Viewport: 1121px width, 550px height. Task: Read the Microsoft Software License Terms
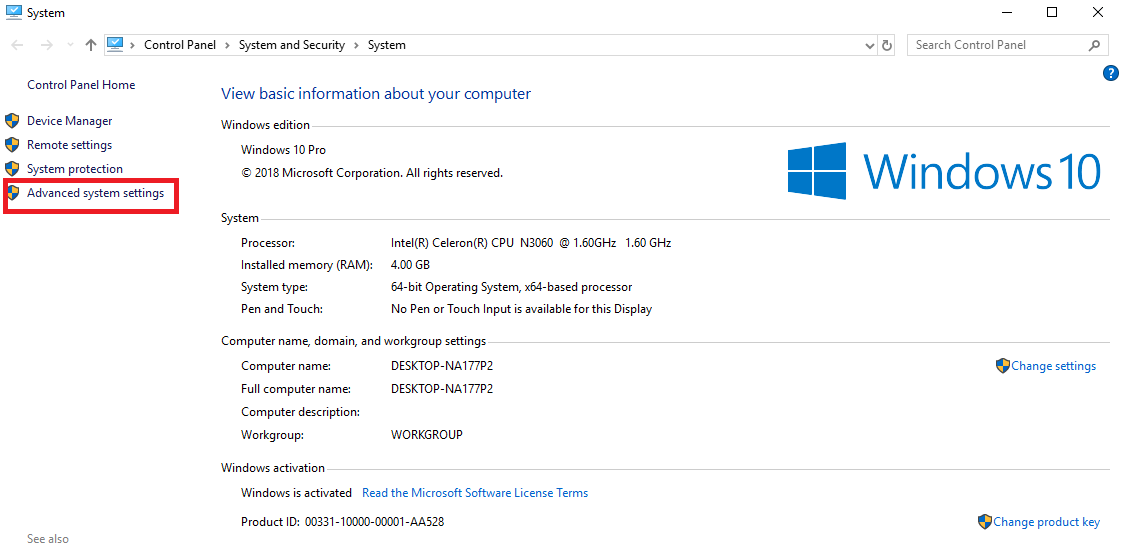click(x=475, y=493)
